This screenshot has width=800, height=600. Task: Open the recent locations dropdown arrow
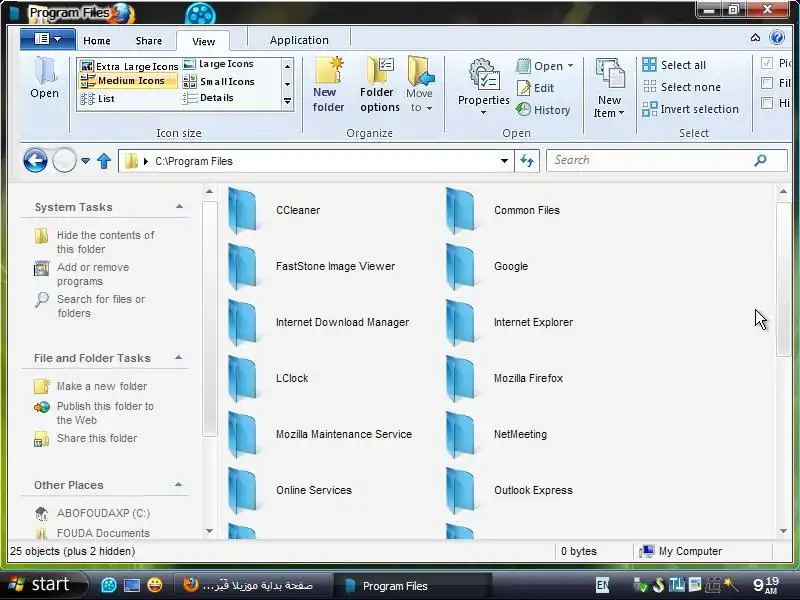point(85,161)
